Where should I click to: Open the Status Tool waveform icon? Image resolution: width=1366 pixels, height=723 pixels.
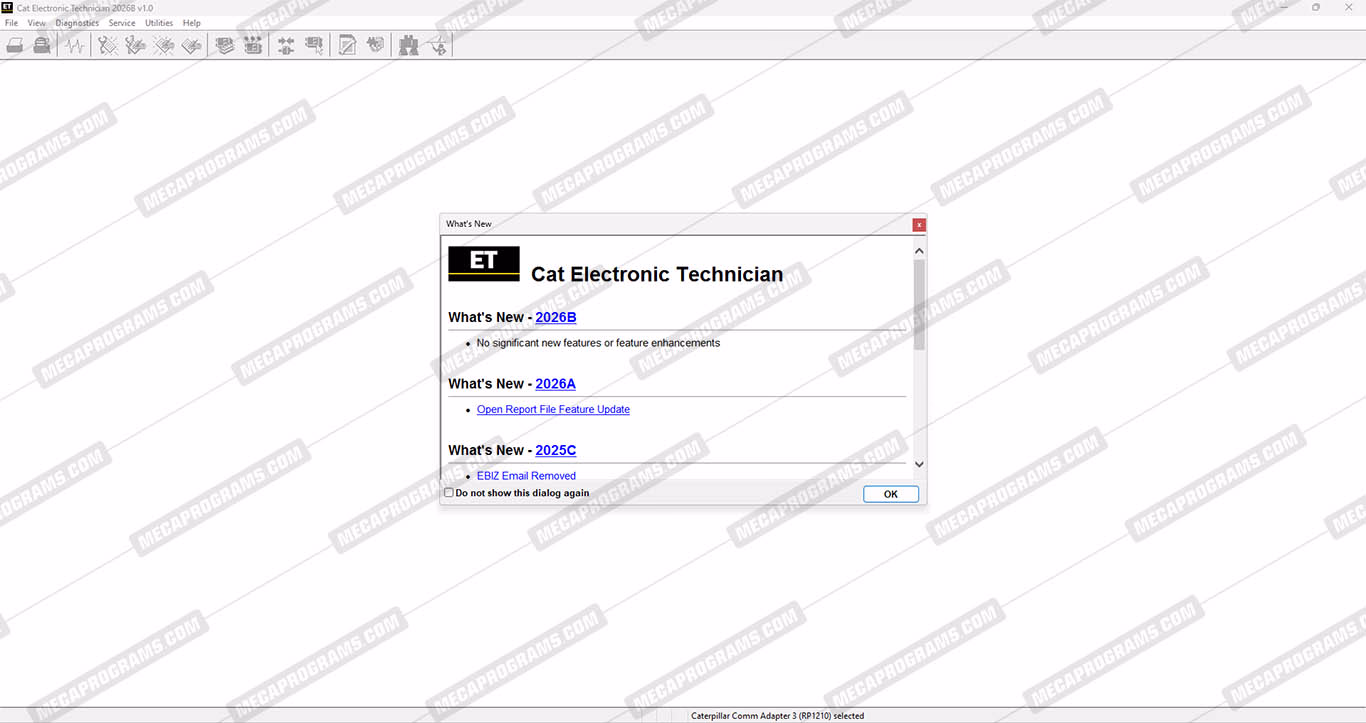(74, 45)
